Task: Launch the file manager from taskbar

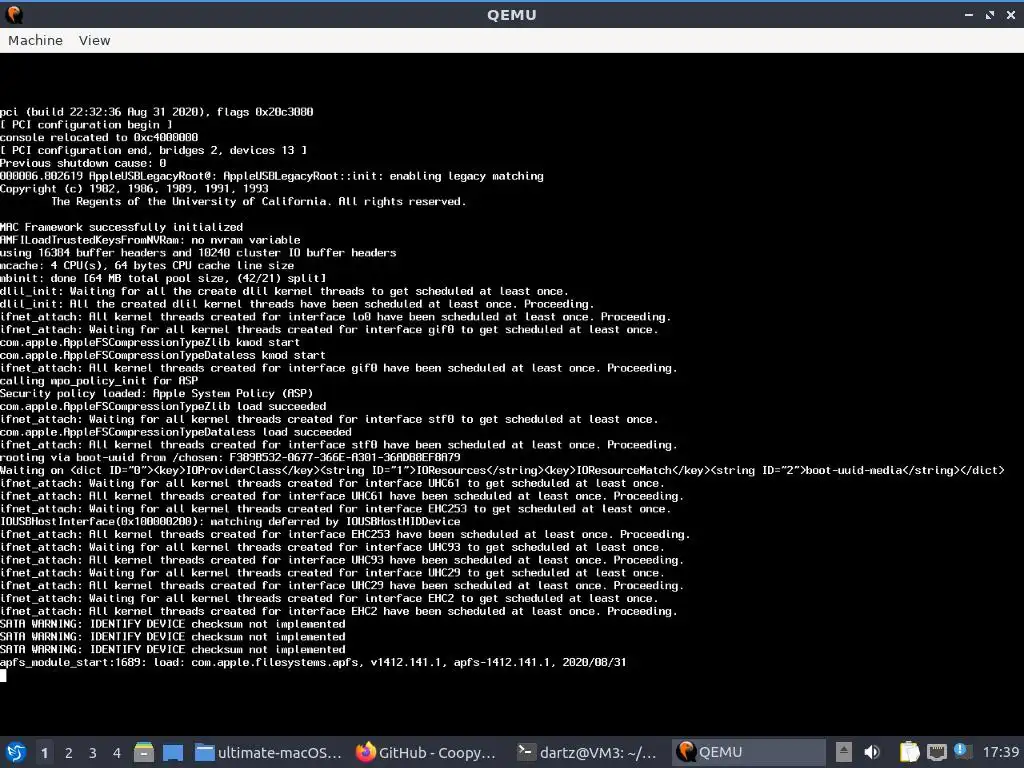Action: [144, 752]
